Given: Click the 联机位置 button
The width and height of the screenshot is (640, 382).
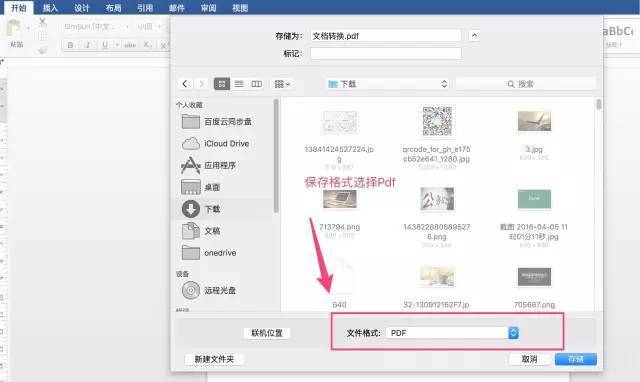Looking at the screenshot, I should 267,333.
